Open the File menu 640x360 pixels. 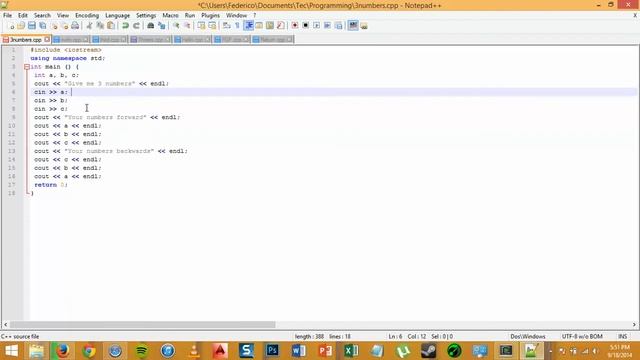[7, 16]
